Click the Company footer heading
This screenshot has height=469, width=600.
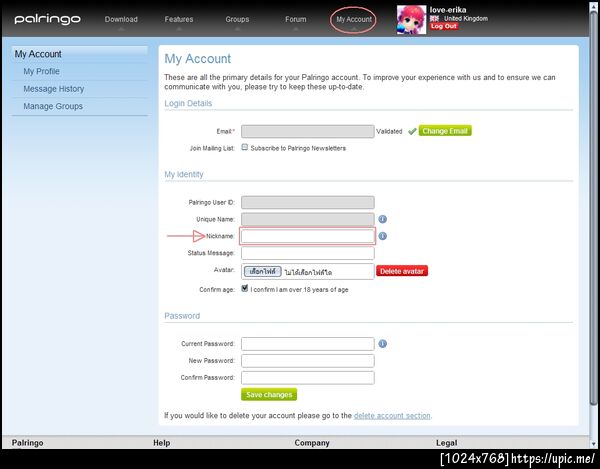click(x=312, y=443)
